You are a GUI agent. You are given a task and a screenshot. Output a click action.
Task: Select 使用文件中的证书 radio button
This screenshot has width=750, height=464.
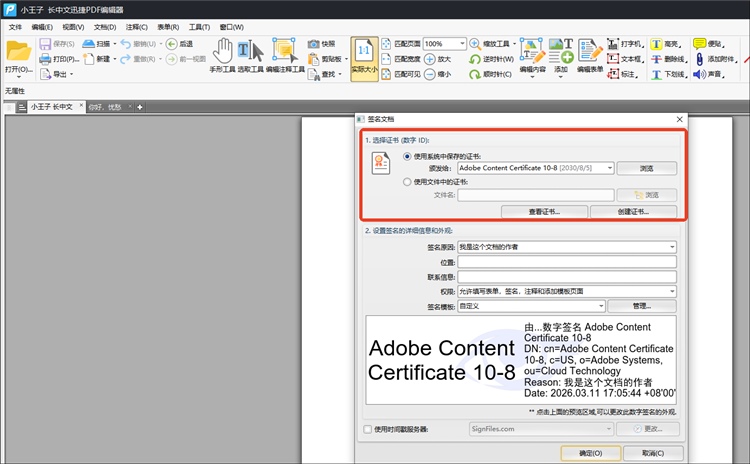(407, 182)
